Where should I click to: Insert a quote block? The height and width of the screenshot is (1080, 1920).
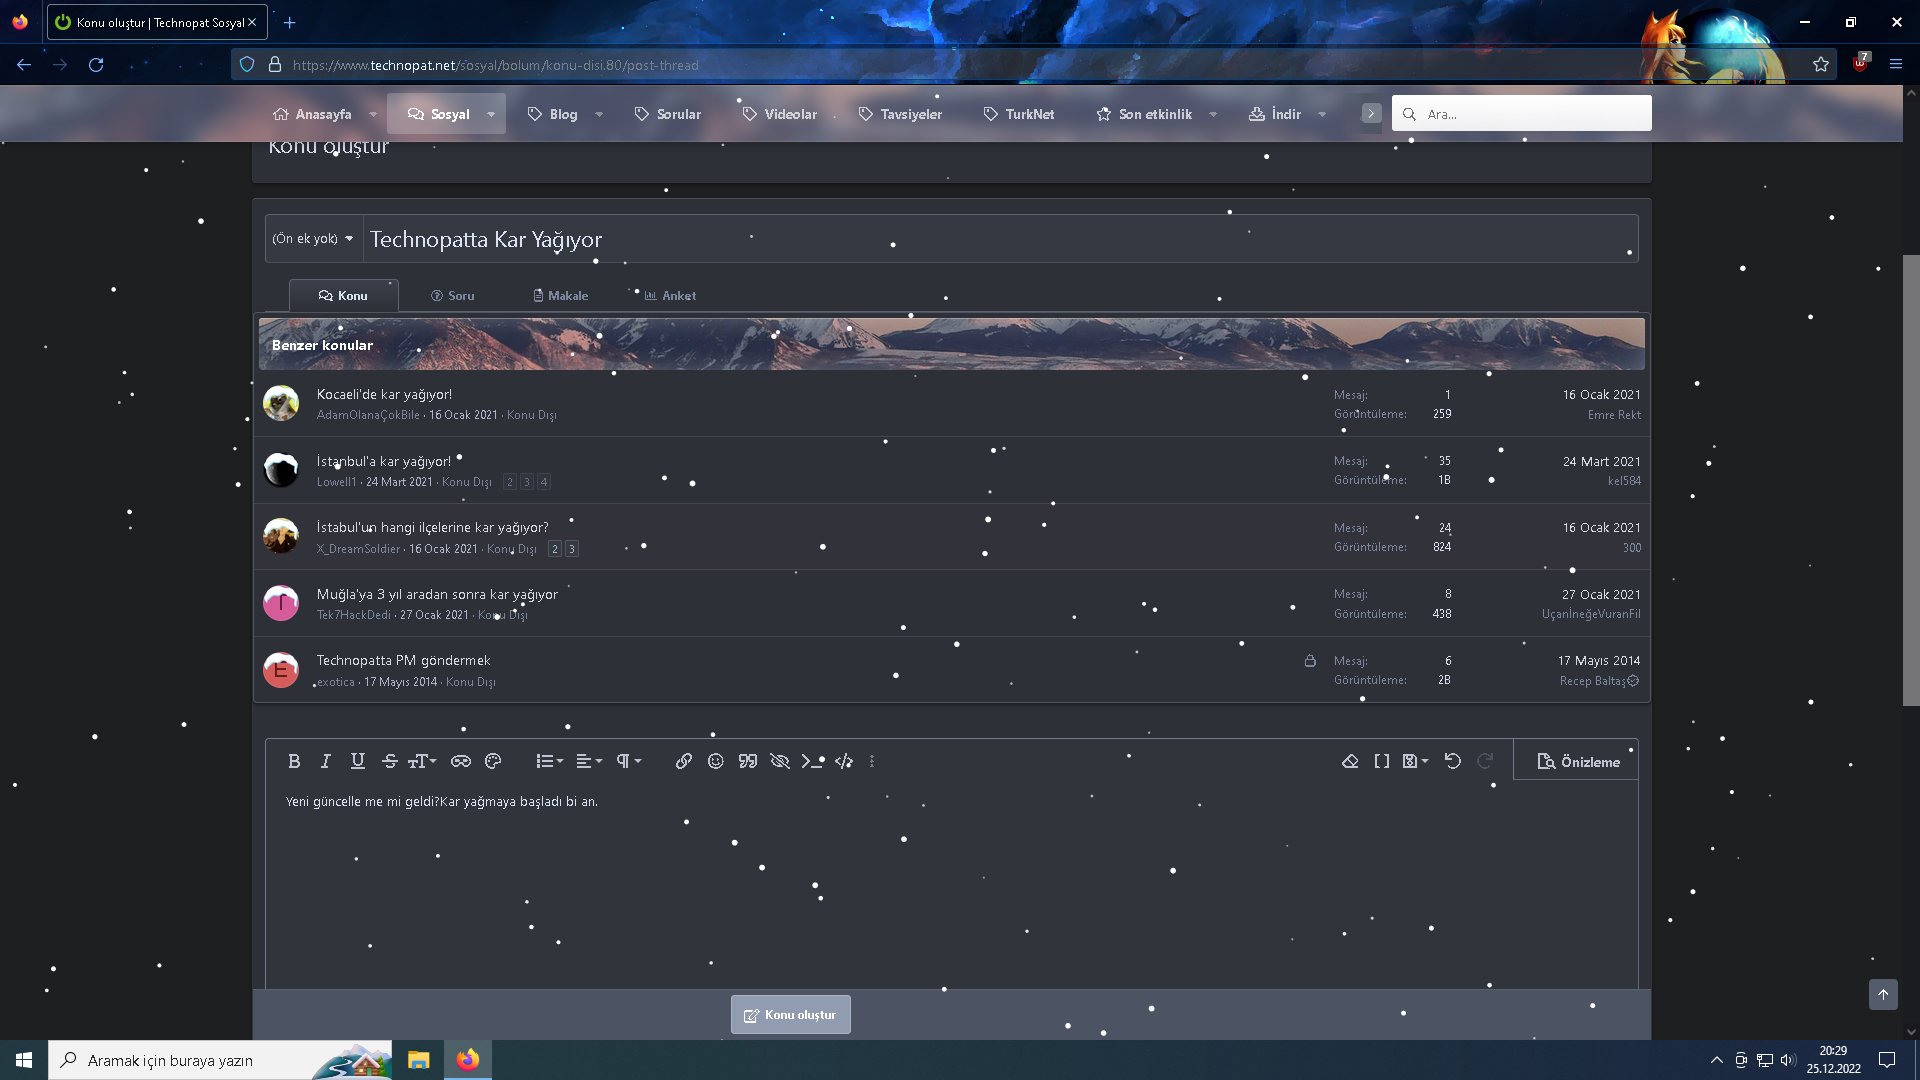747,761
